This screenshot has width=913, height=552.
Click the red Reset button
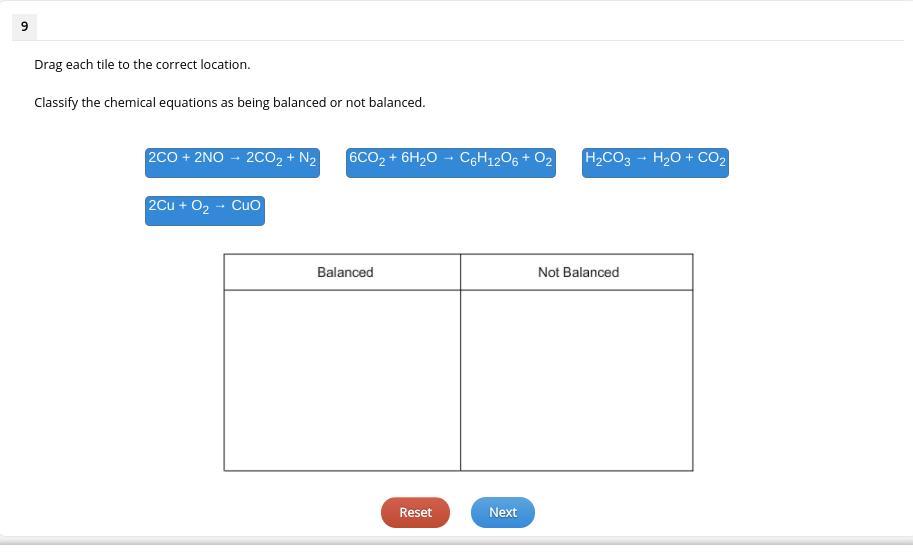click(415, 512)
